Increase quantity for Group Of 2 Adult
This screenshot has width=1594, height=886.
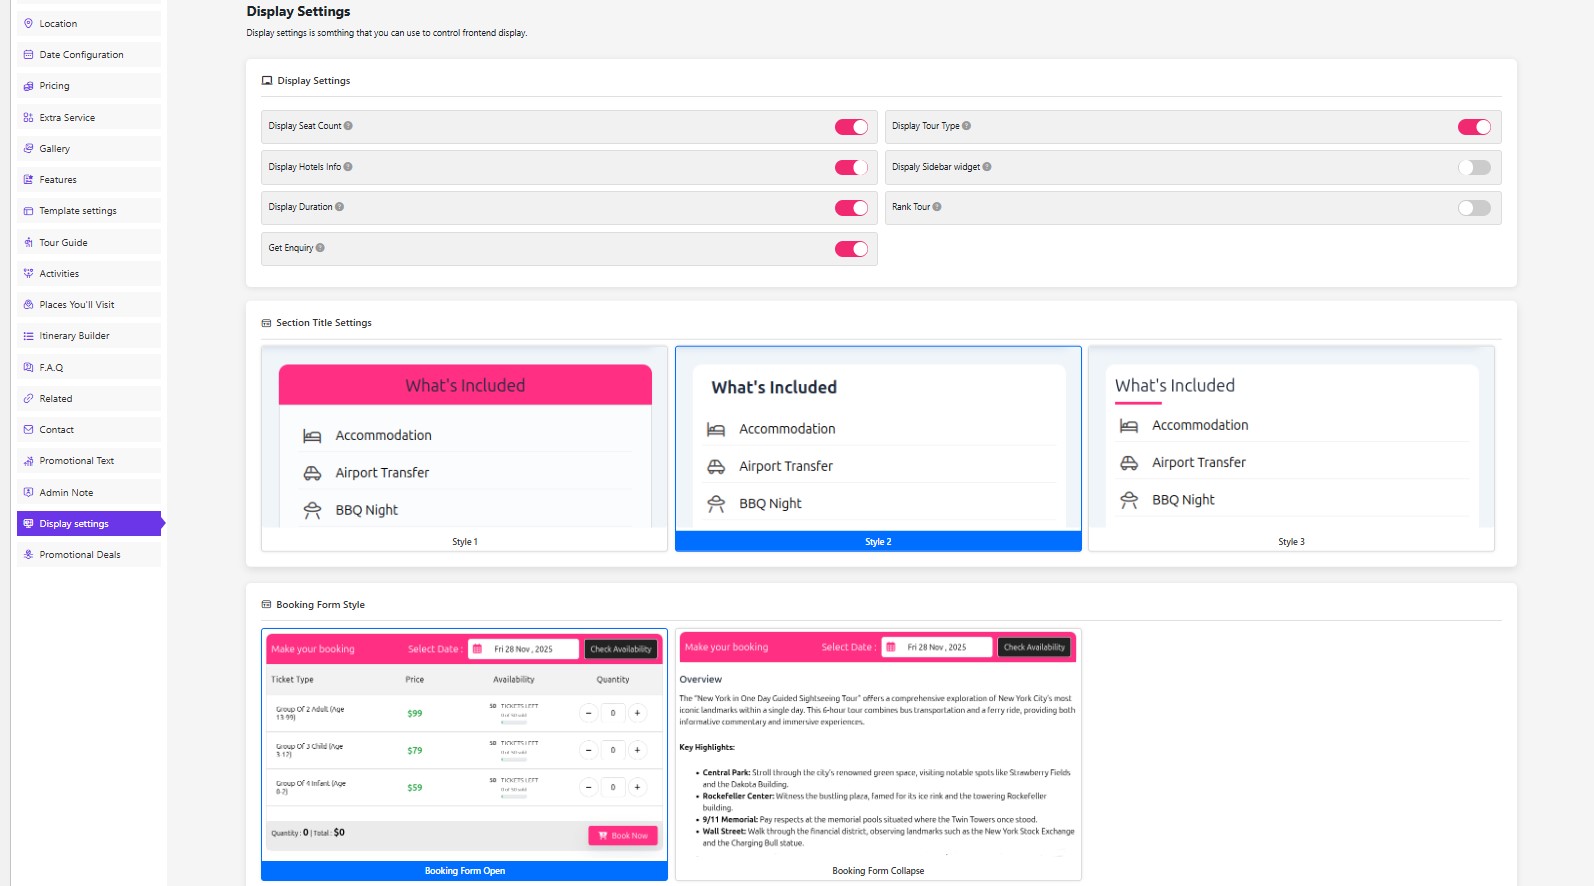click(x=637, y=713)
